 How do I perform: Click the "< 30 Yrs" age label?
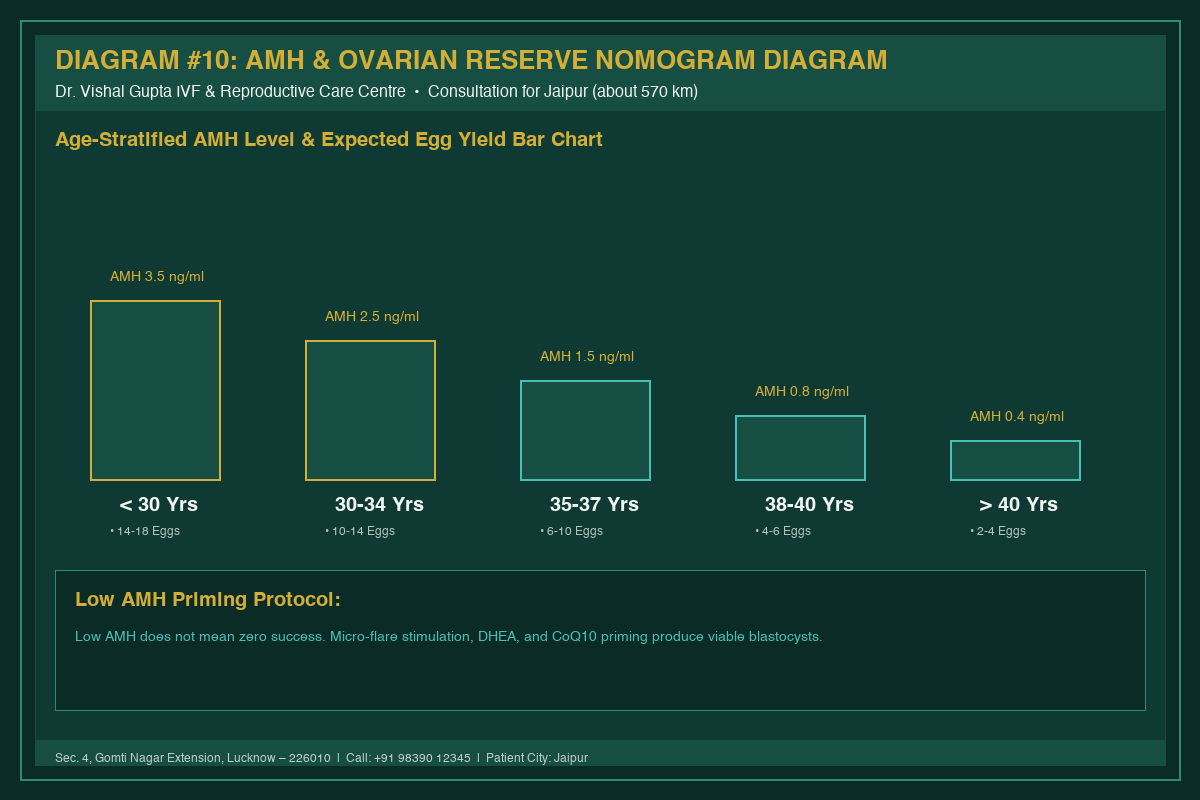pos(158,505)
